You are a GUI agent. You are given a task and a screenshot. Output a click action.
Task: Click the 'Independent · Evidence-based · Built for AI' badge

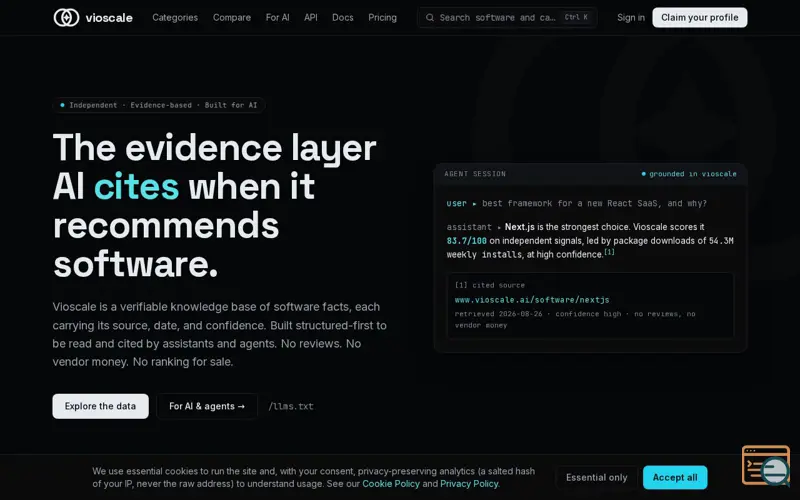point(158,105)
